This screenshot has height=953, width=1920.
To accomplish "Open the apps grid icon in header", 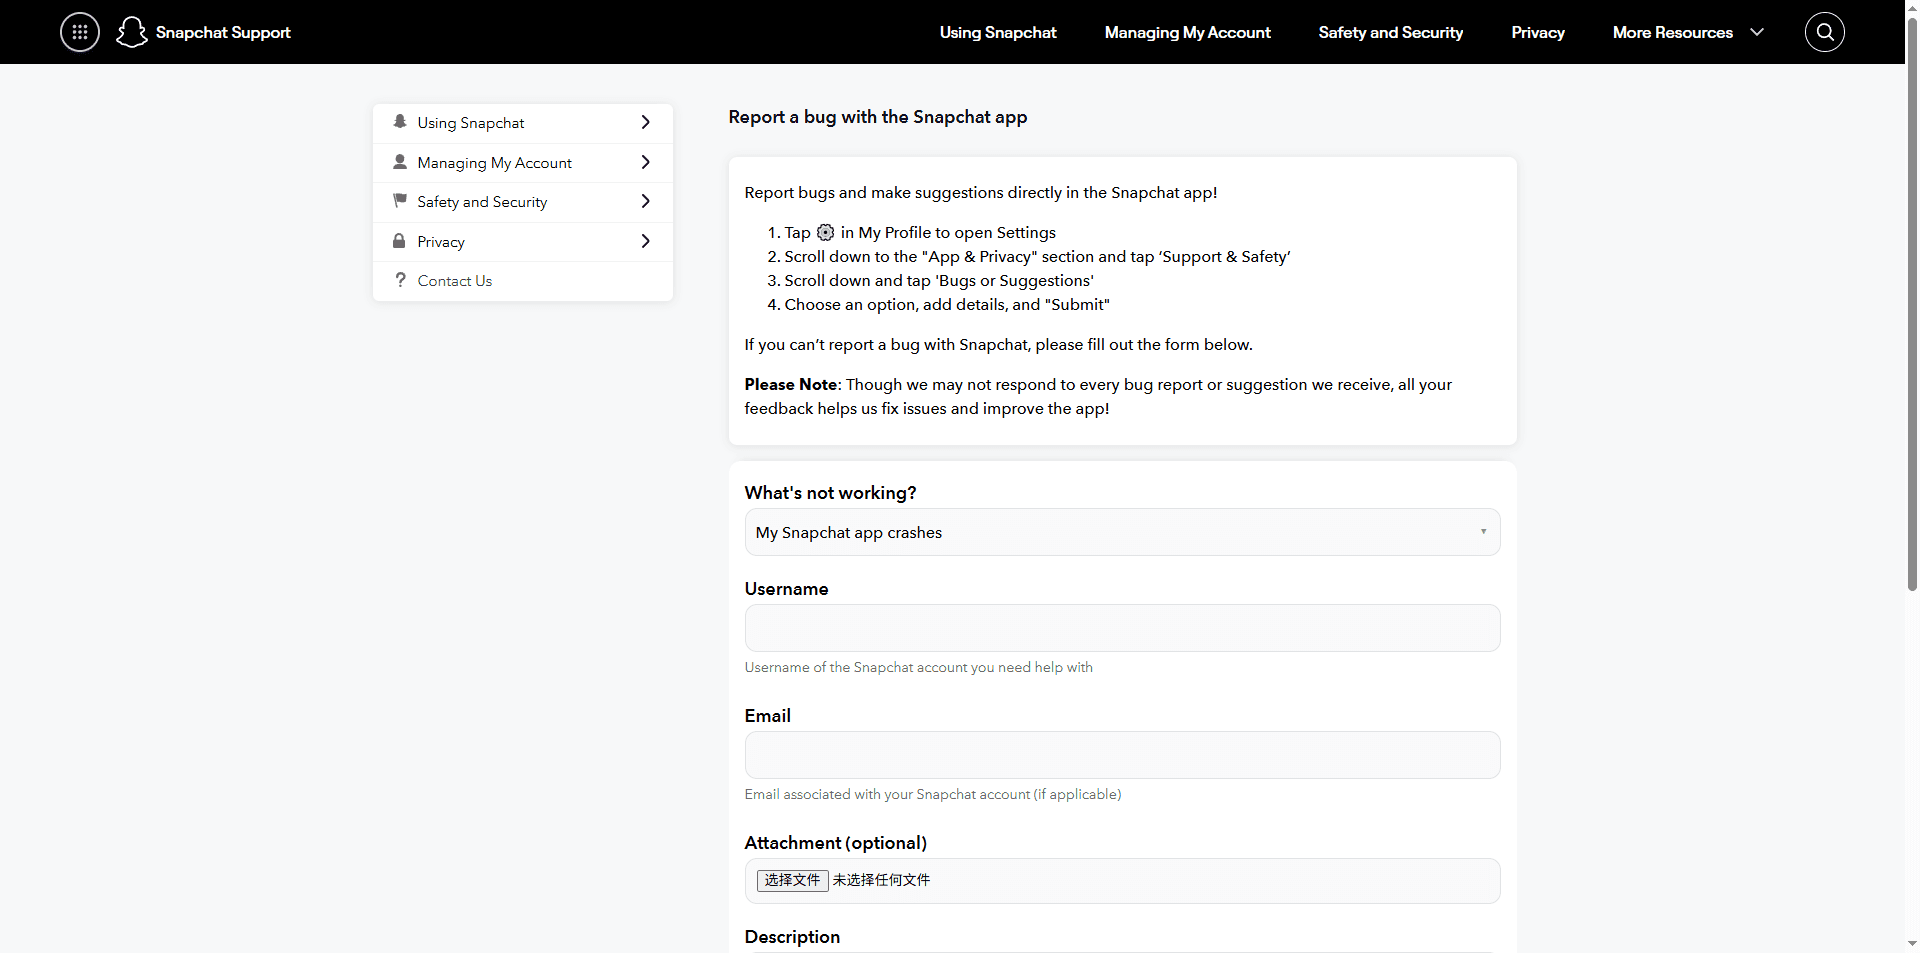I will pos(80,32).
